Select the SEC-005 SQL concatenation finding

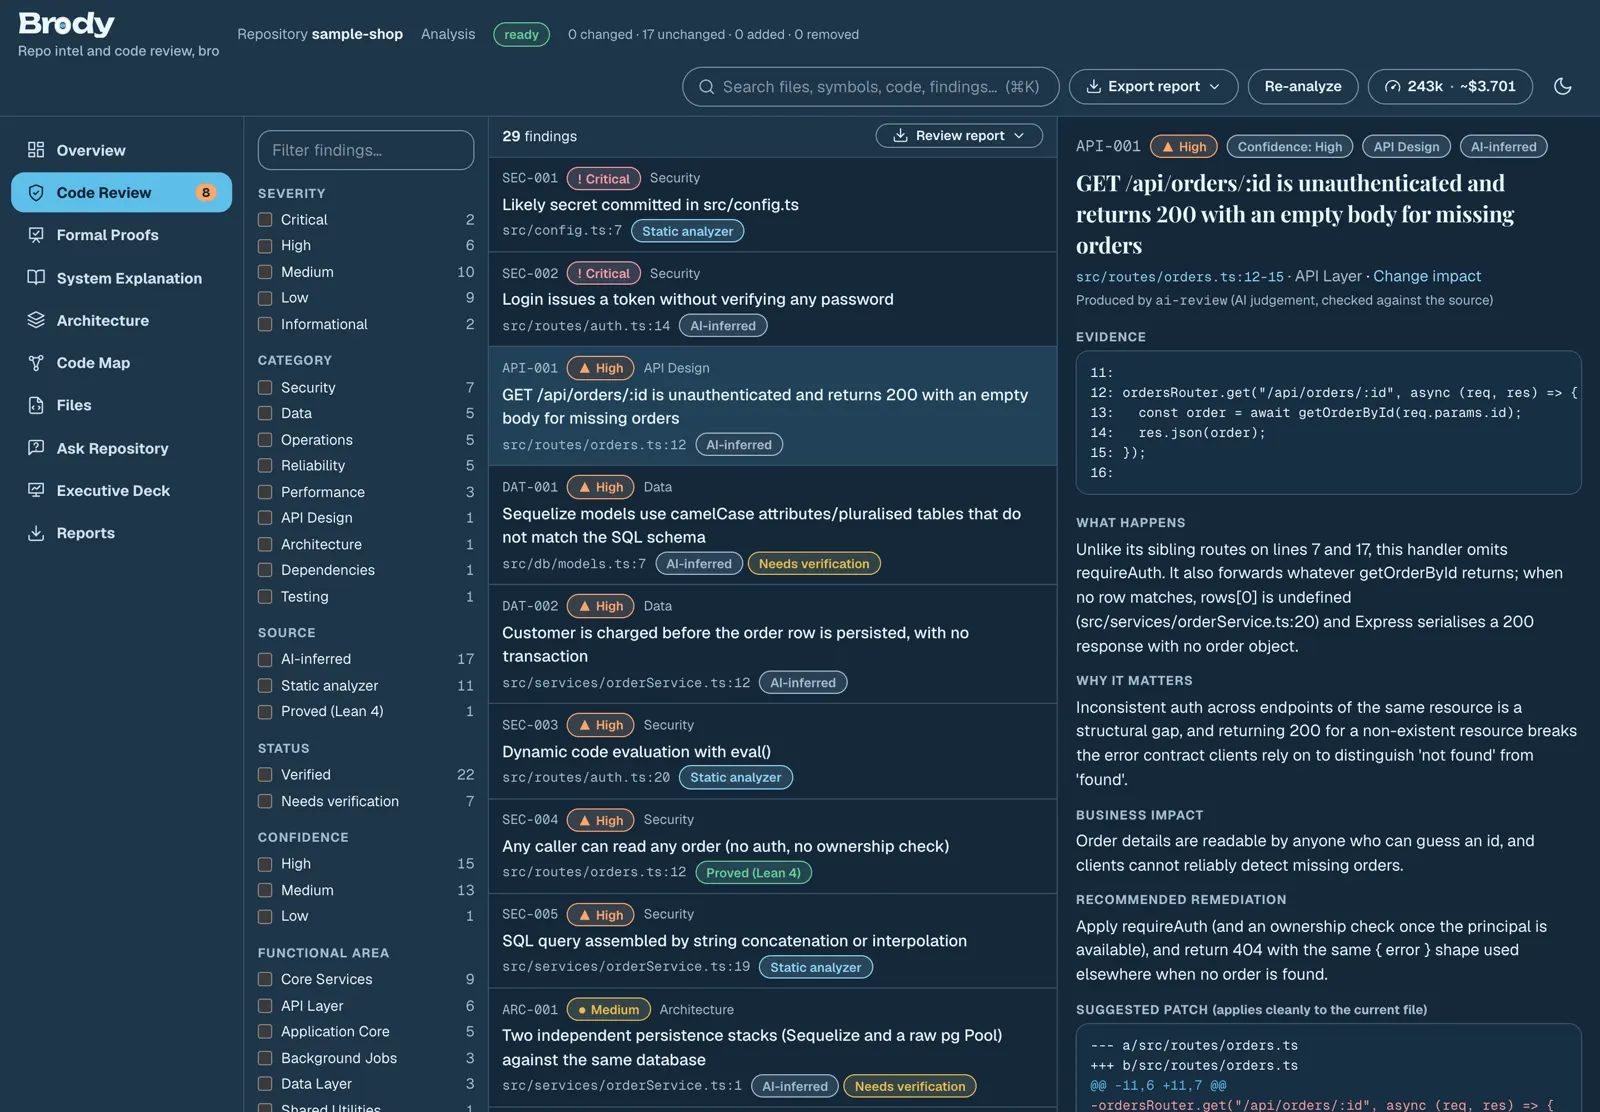click(772, 940)
